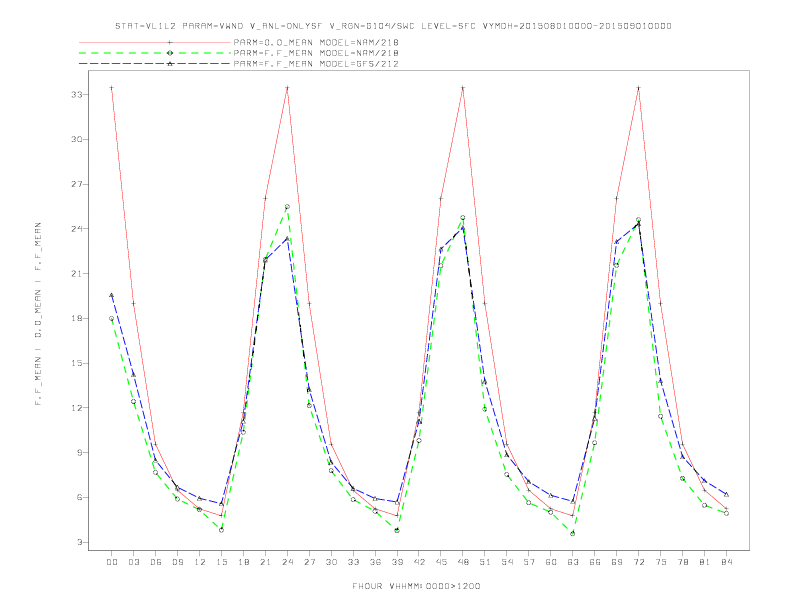Click y-axis tick label 18

tap(77, 319)
